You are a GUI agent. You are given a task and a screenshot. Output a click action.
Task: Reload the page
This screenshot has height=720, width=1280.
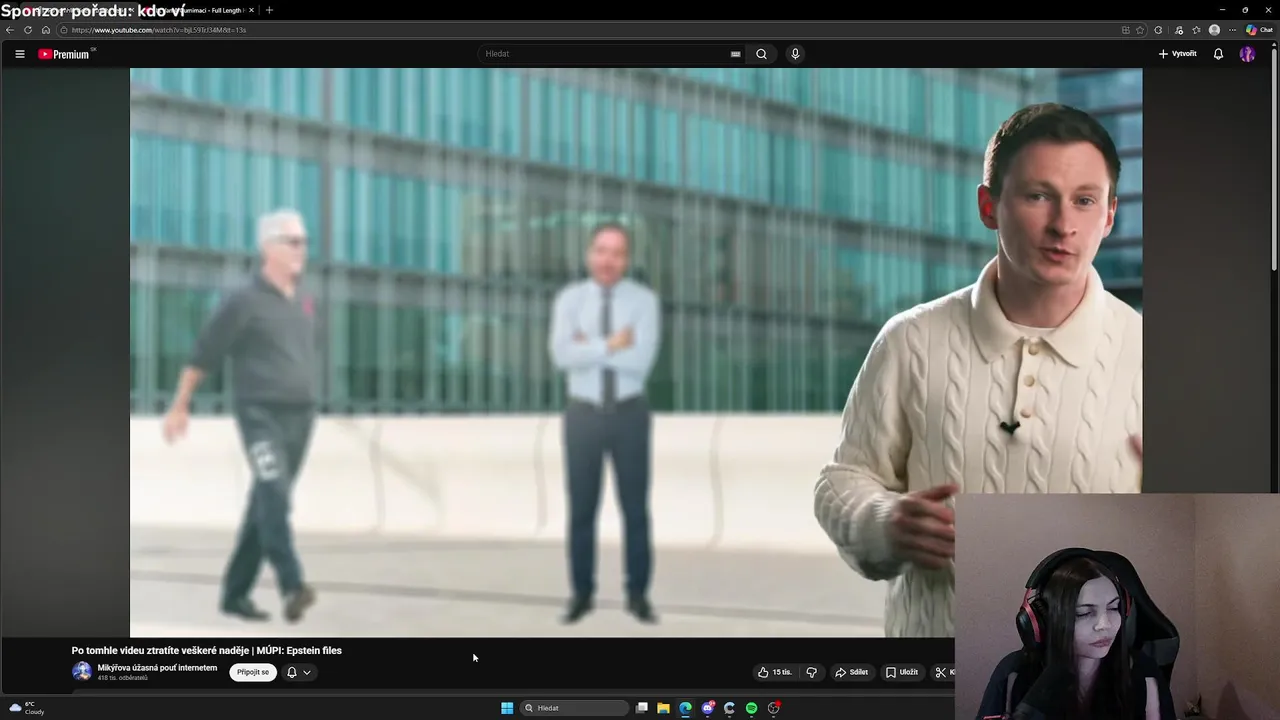click(x=28, y=30)
